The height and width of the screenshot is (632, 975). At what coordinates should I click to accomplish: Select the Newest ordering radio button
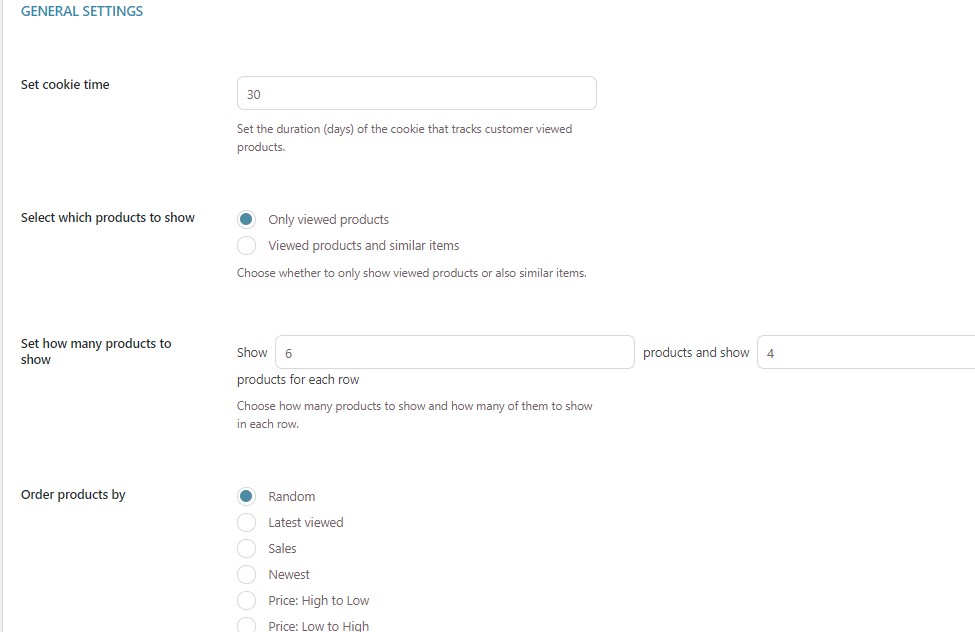pyautogui.click(x=246, y=574)
